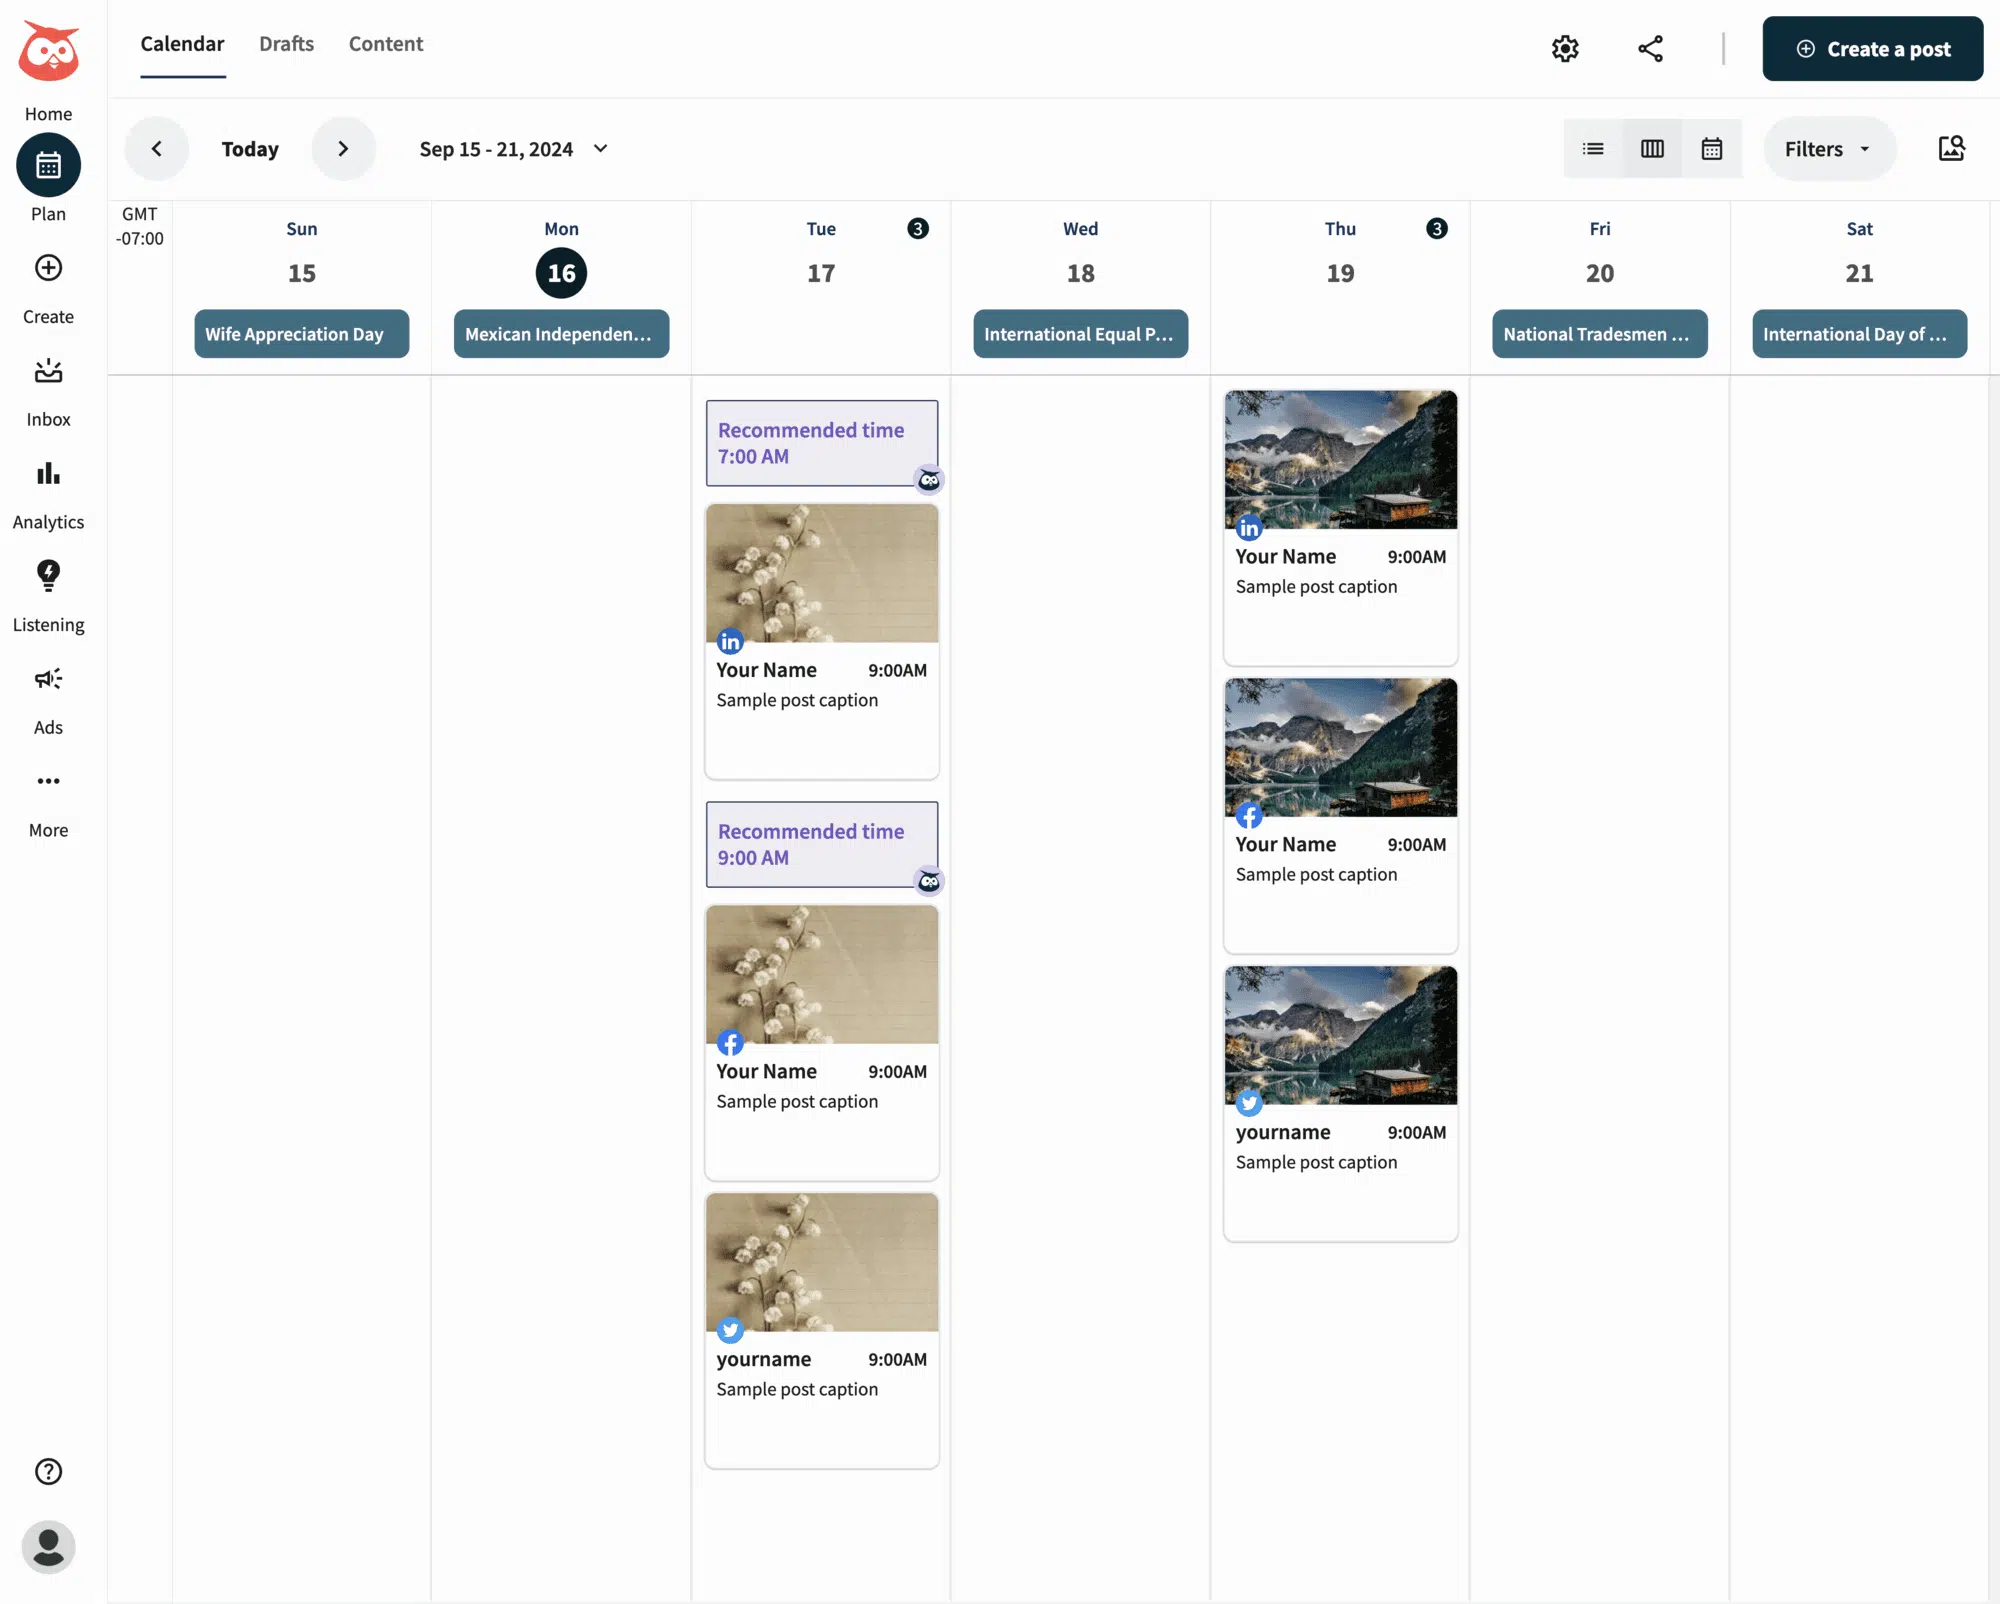Switch to list view icon
The height and width of the screenshot is (1604, 2000).
pos(1593,149)
